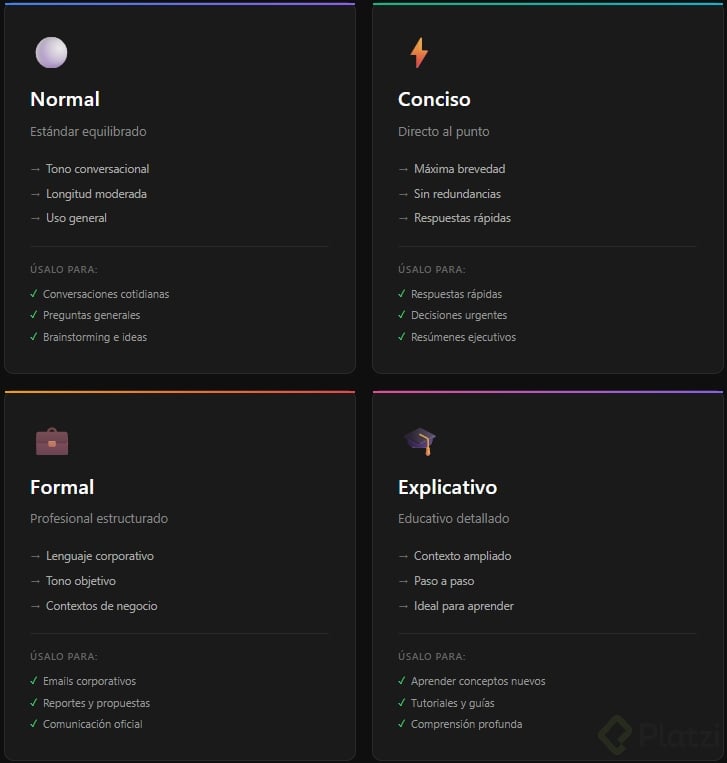Click the checkmark next to Decisiones urgentes
Image resolution: width=727 pixels, height=763 pixels.
point(403,315)
